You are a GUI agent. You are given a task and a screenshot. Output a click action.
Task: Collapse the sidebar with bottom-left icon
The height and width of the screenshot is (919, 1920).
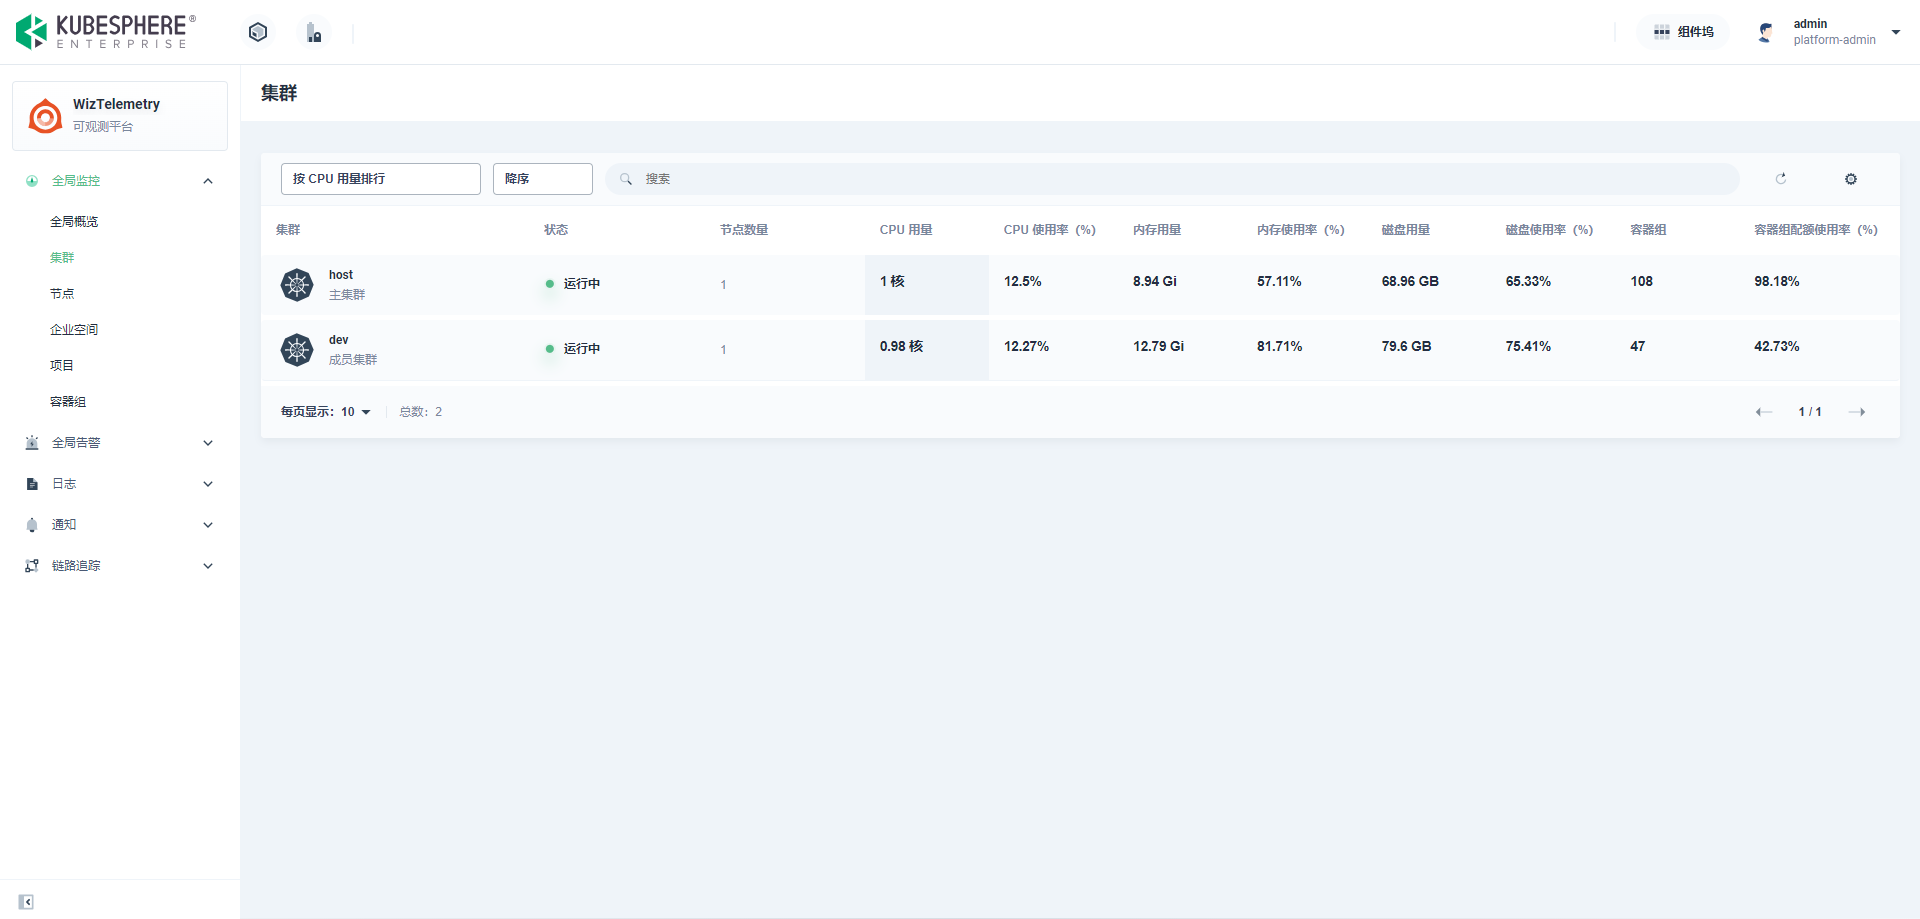click(26, 902)
